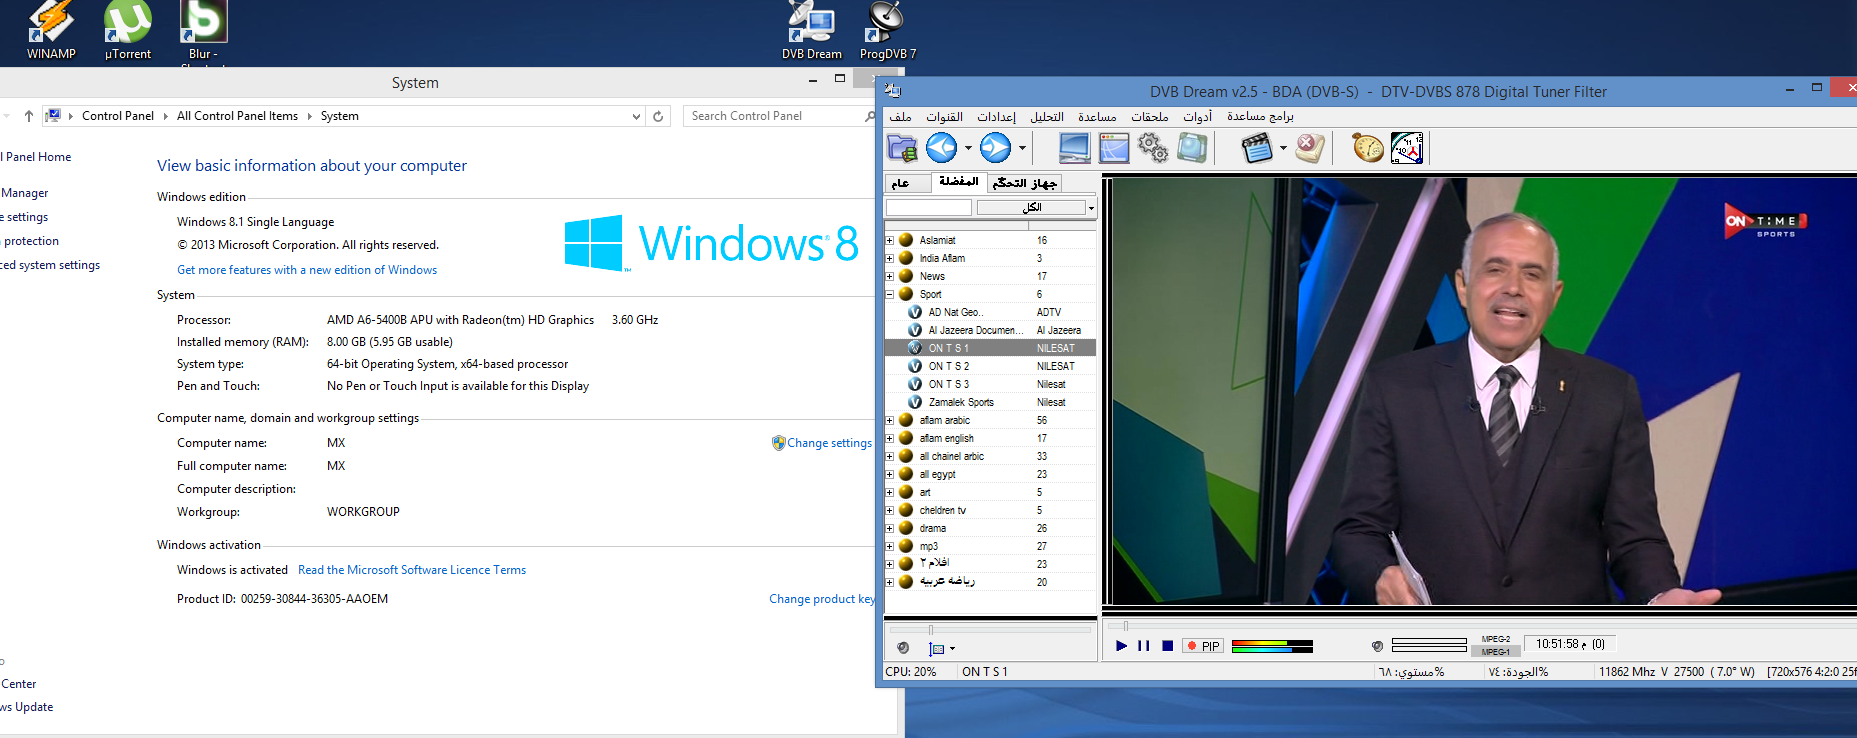Screen dimensions: 1857x738
Task: Open the ProgDVB 7 desktop shortcut
Action: 888,31
